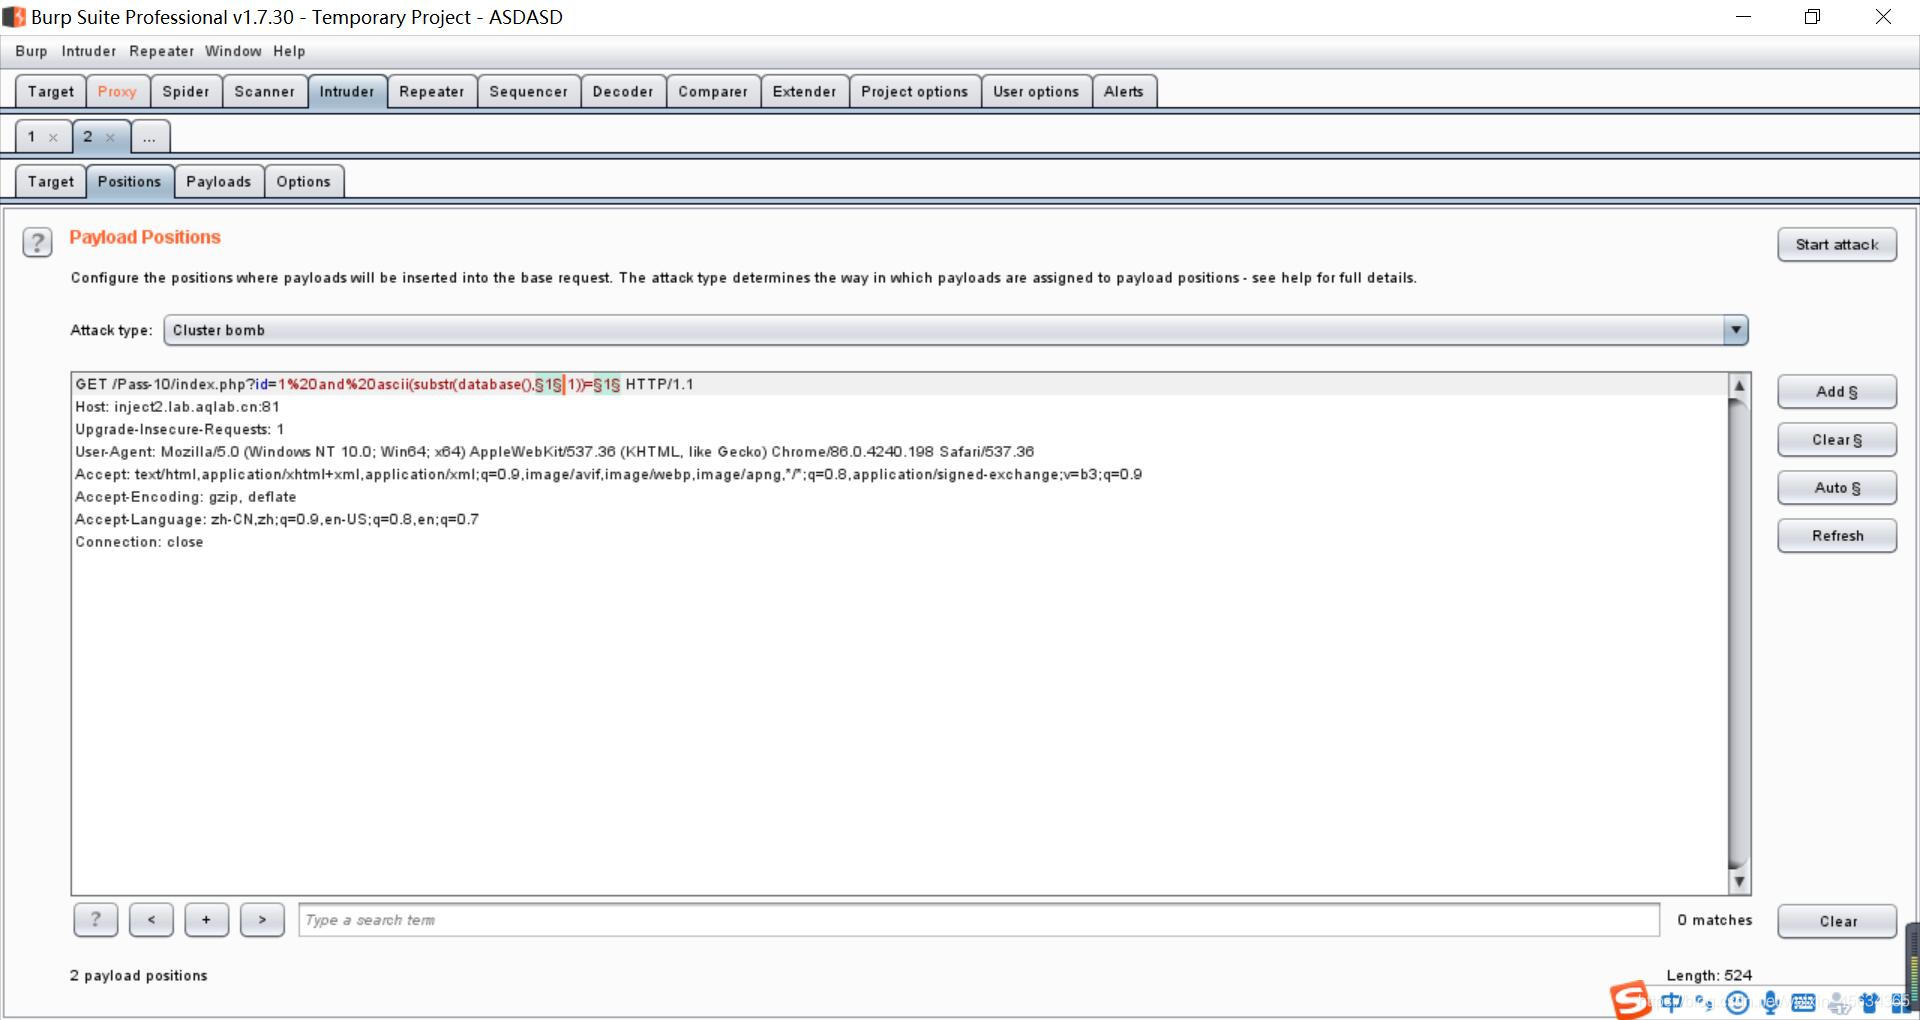This screenshot has height=1020, width=1920.
Task: Click the Start attack button
Action: [1837, 244]
